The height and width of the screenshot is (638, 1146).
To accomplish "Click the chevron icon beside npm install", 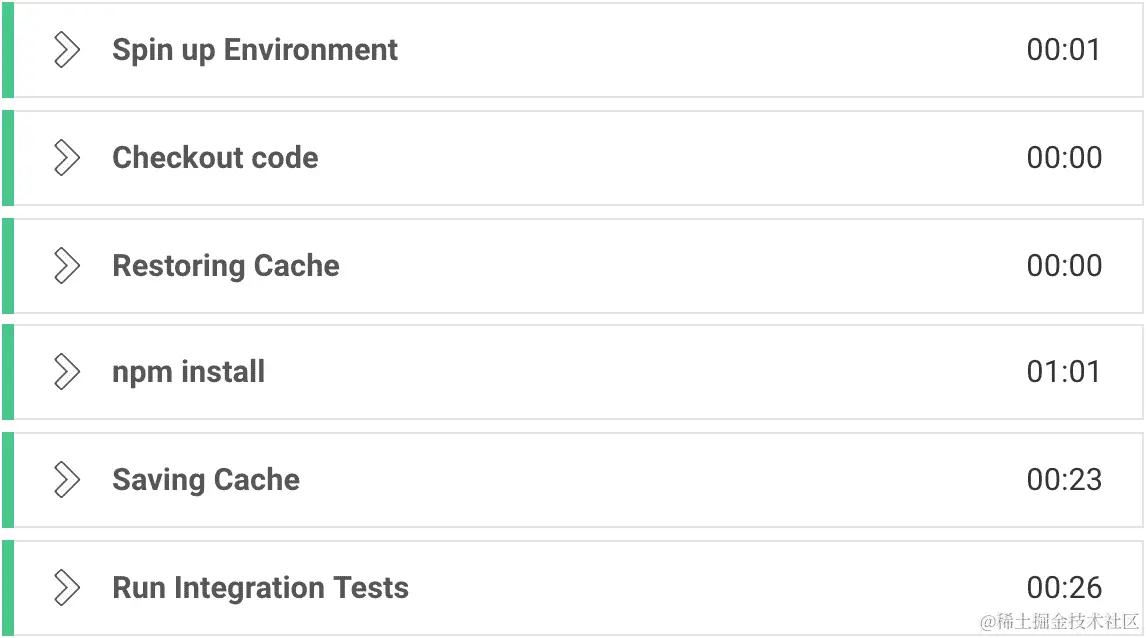I will [x=66, y=372].
